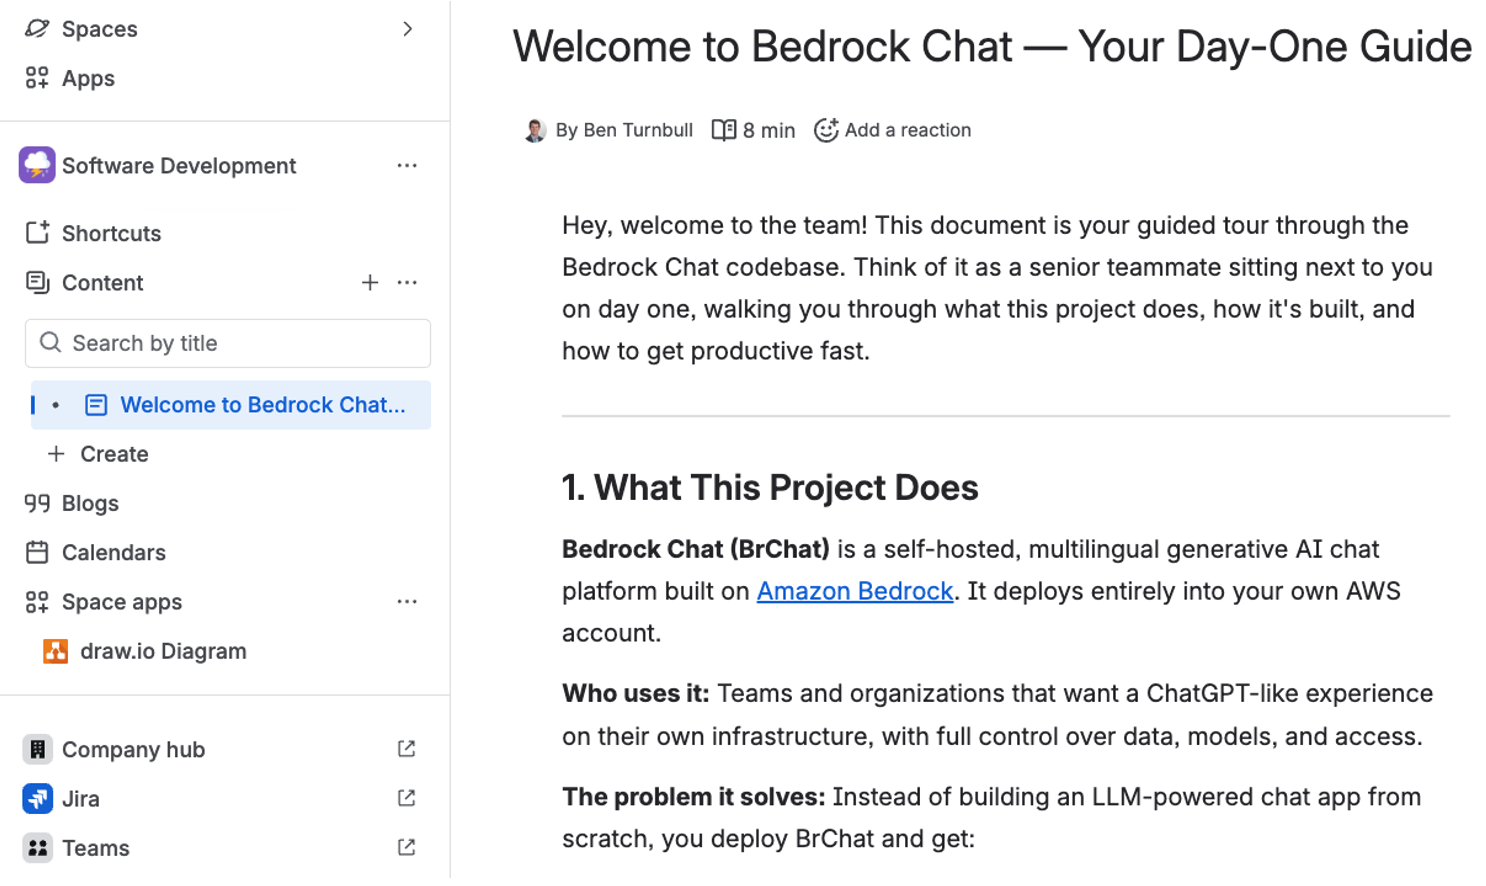Click Create under the page tree
This screenshot has height=886, width=1486.
click(x=113, y=454)
